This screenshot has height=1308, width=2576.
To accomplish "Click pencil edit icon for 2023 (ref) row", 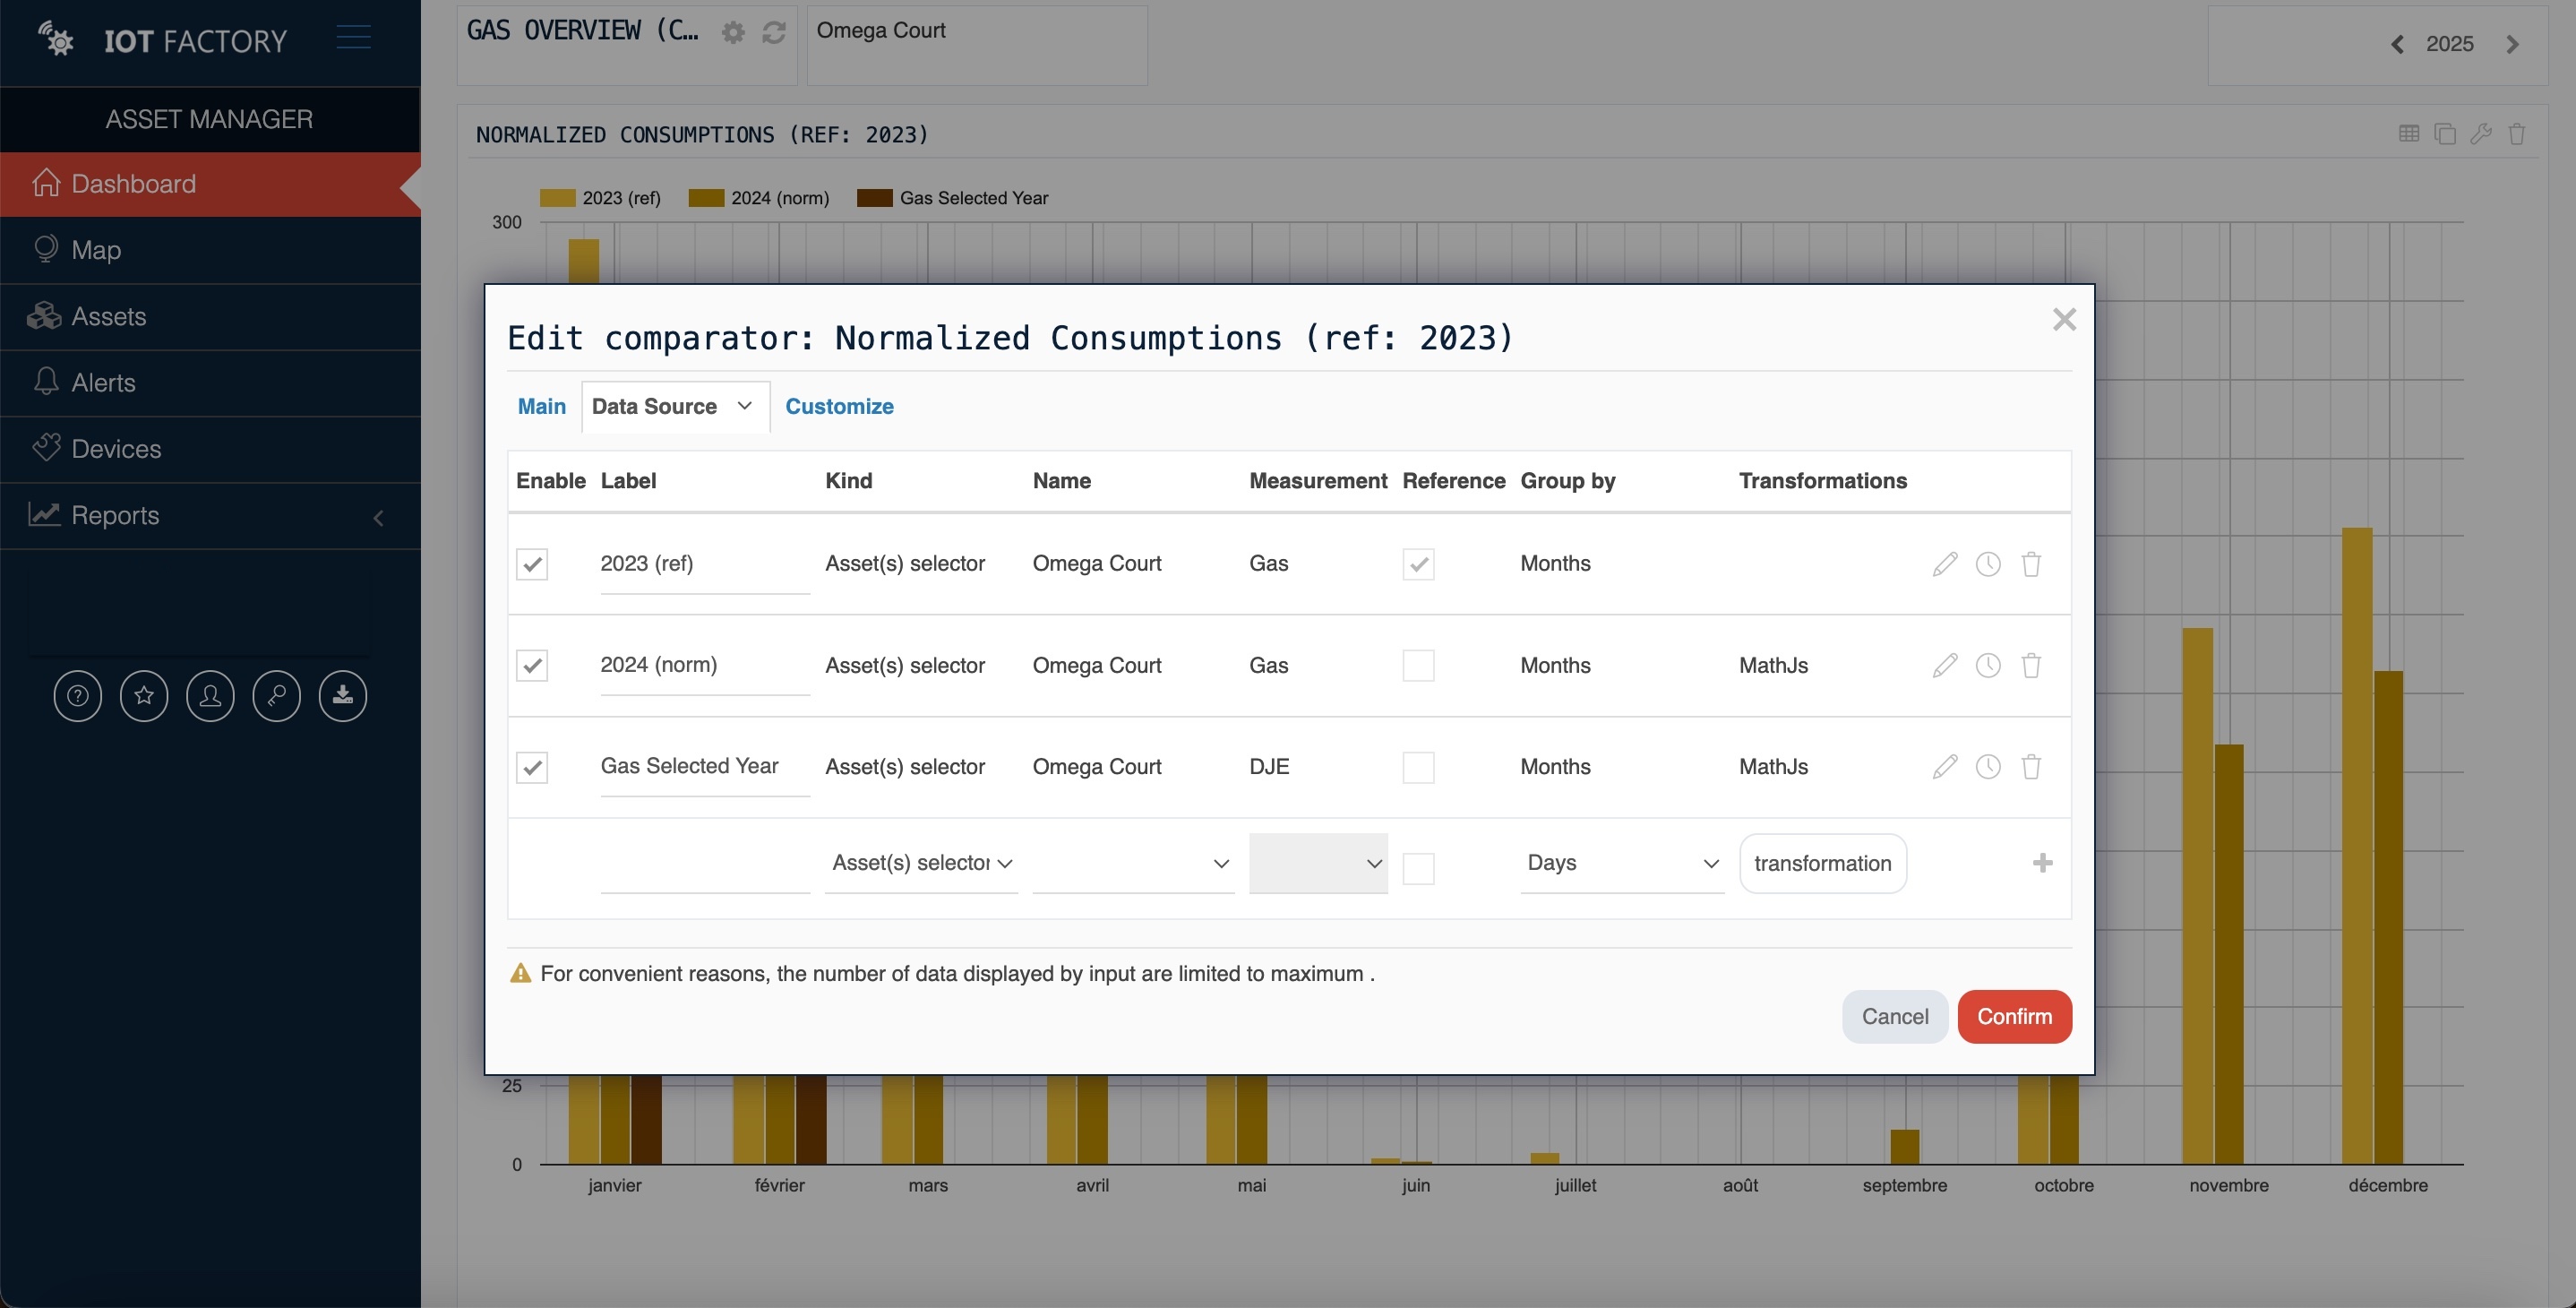I will click(1944, 564).
